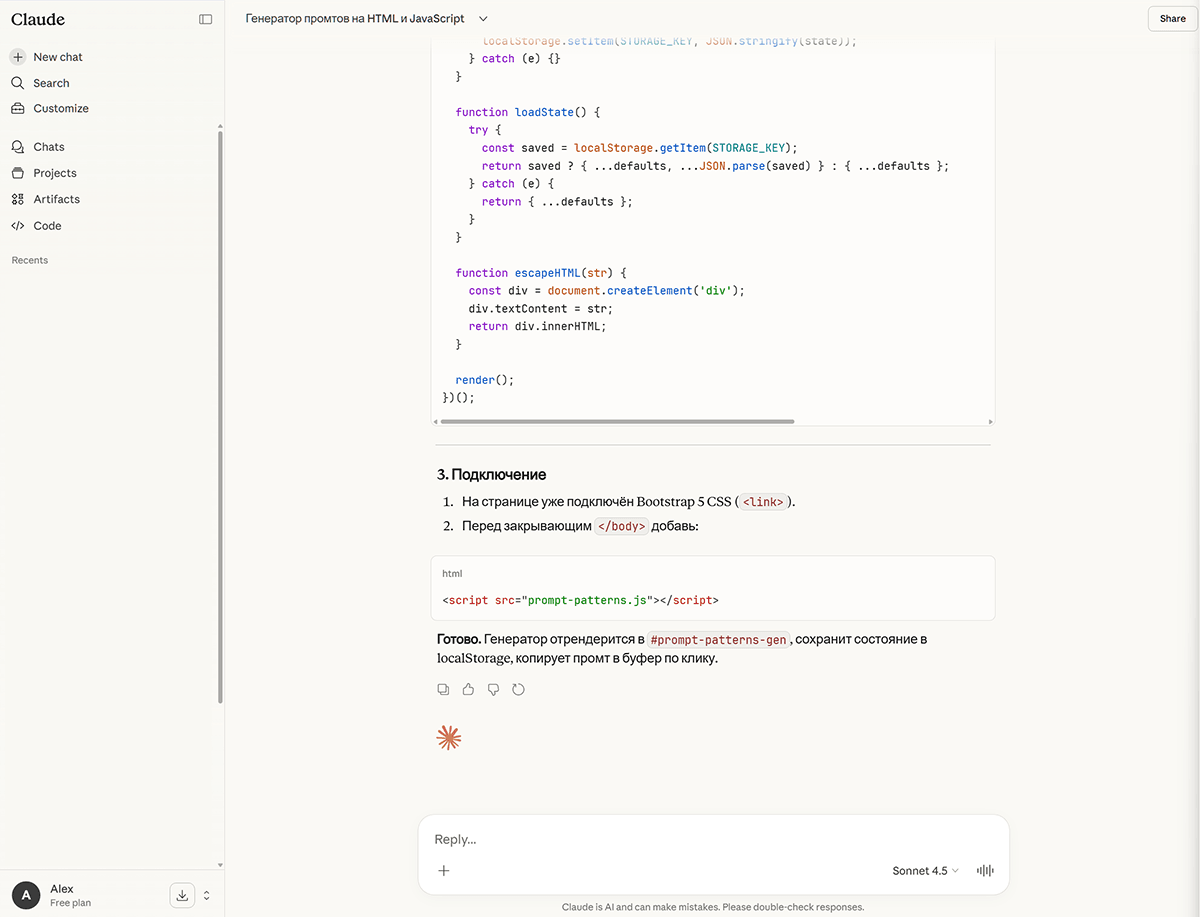This screenshot has height=917, width=1200.
Task: Click the download app icon near profile
Action: 182,895
